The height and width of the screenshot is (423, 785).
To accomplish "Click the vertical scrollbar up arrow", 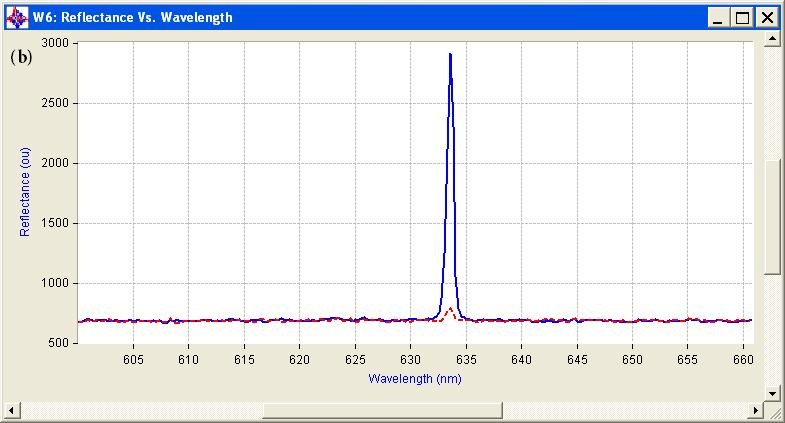I will click(x=772, y=39).
